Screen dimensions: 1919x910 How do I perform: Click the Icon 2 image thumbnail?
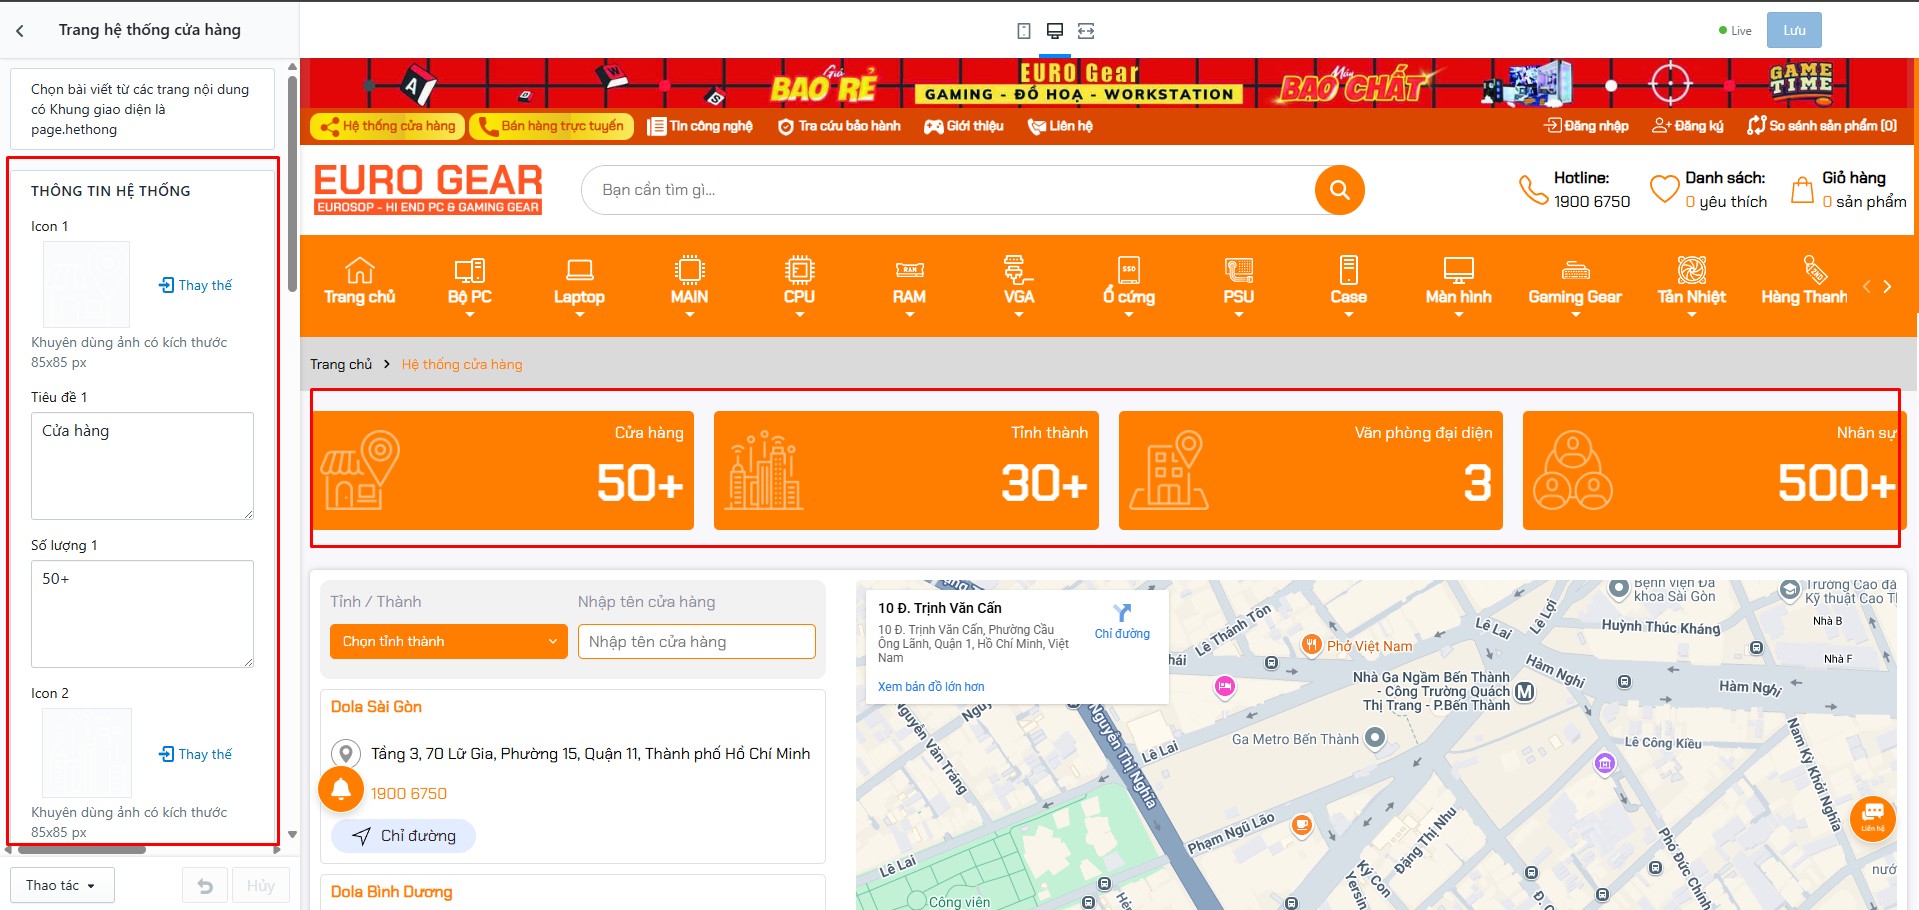point(87,753)
